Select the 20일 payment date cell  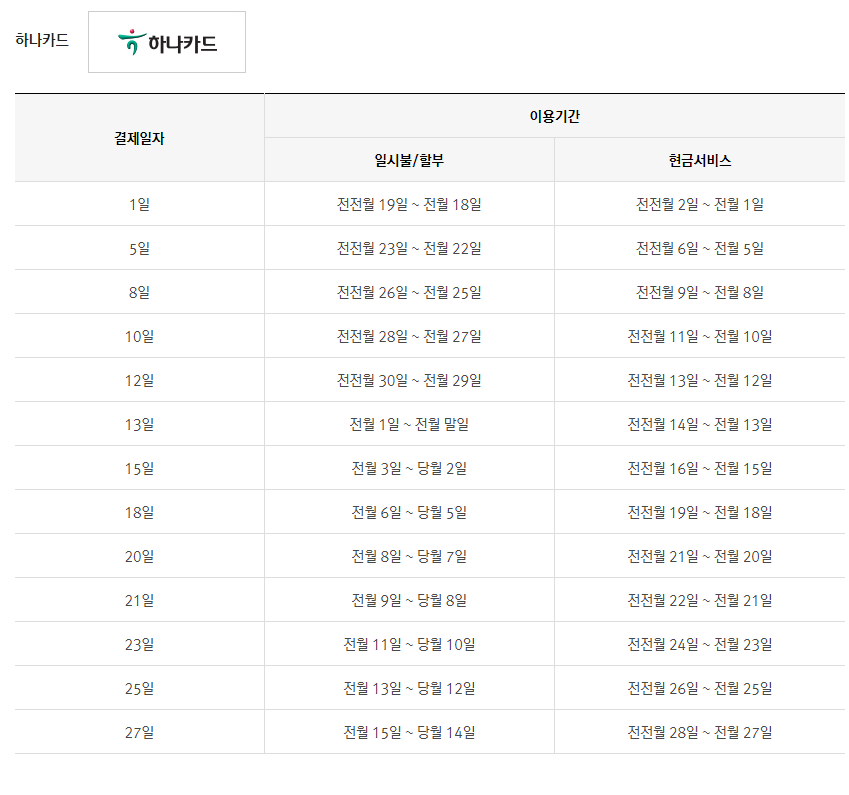coord(139,556)
